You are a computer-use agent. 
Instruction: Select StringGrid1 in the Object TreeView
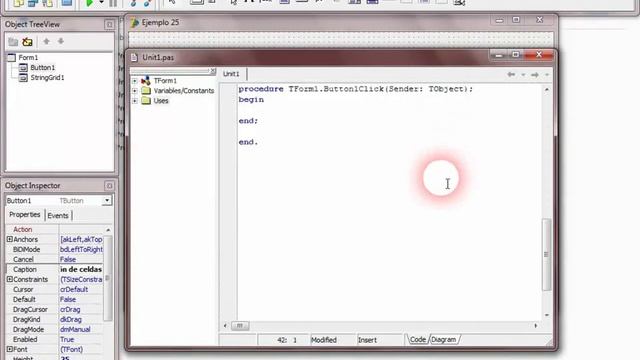coord(47,78)
